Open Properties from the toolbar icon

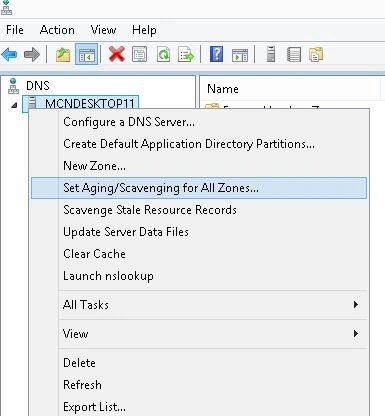pyautogui.click(x=139, y=54)
